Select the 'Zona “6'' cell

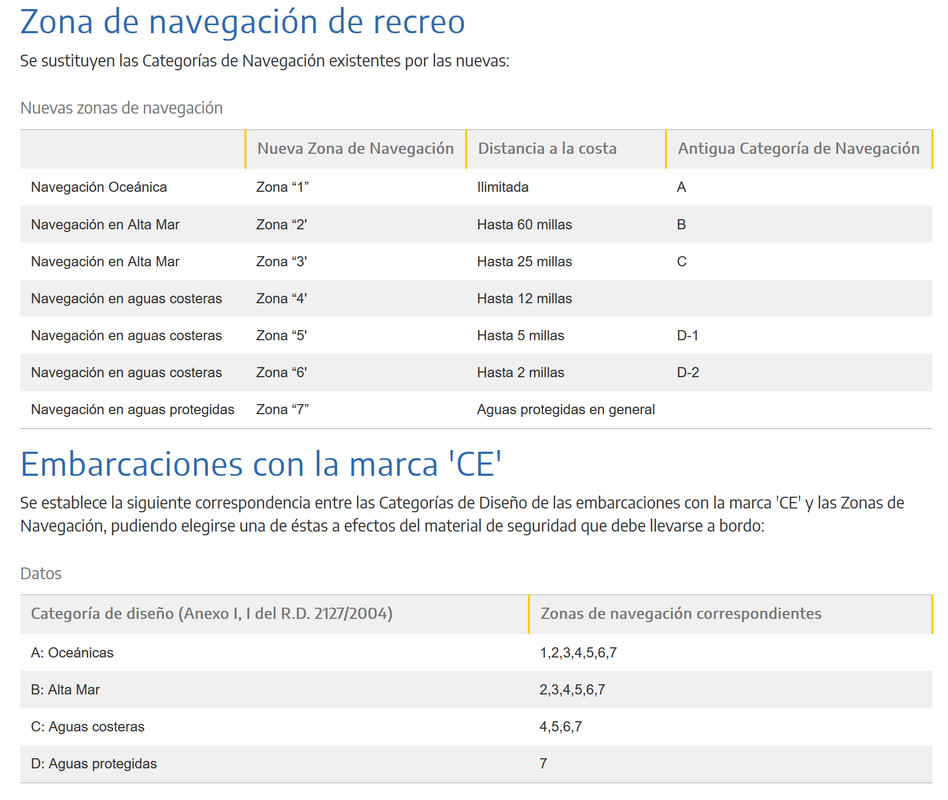(x=281, y=372)
